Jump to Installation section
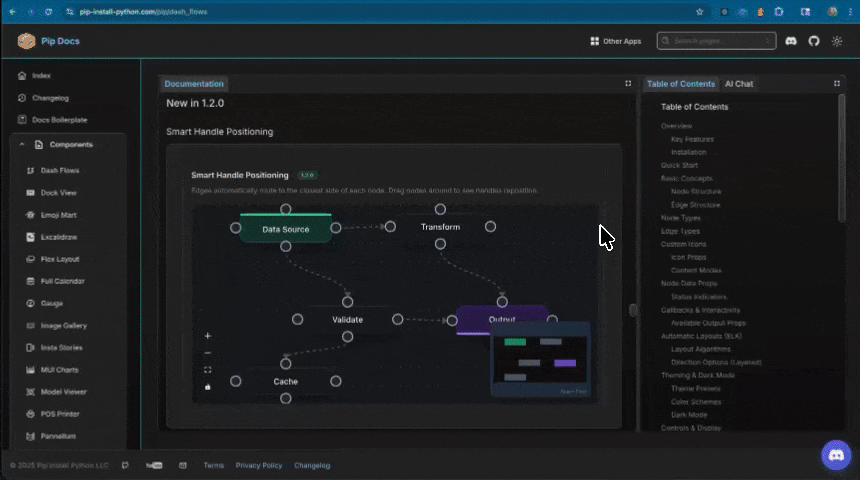Viewport: 860px width, 480px height. [688, 153]
